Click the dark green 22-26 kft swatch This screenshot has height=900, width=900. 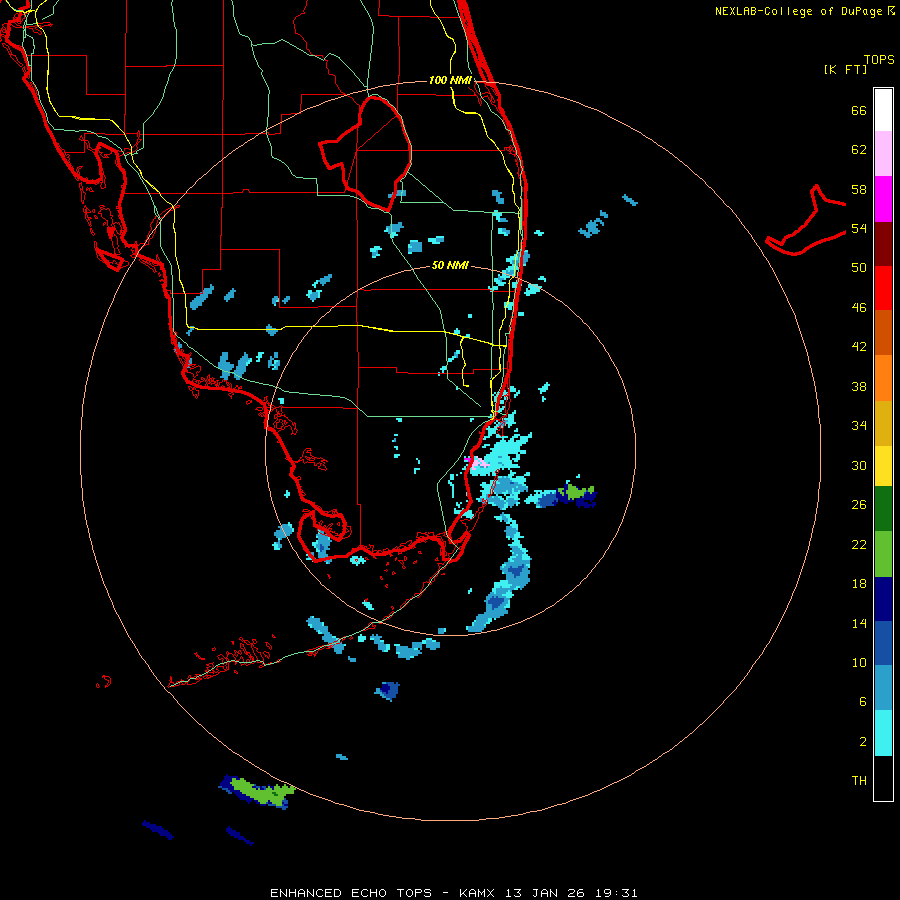click(x=883, y=509)
